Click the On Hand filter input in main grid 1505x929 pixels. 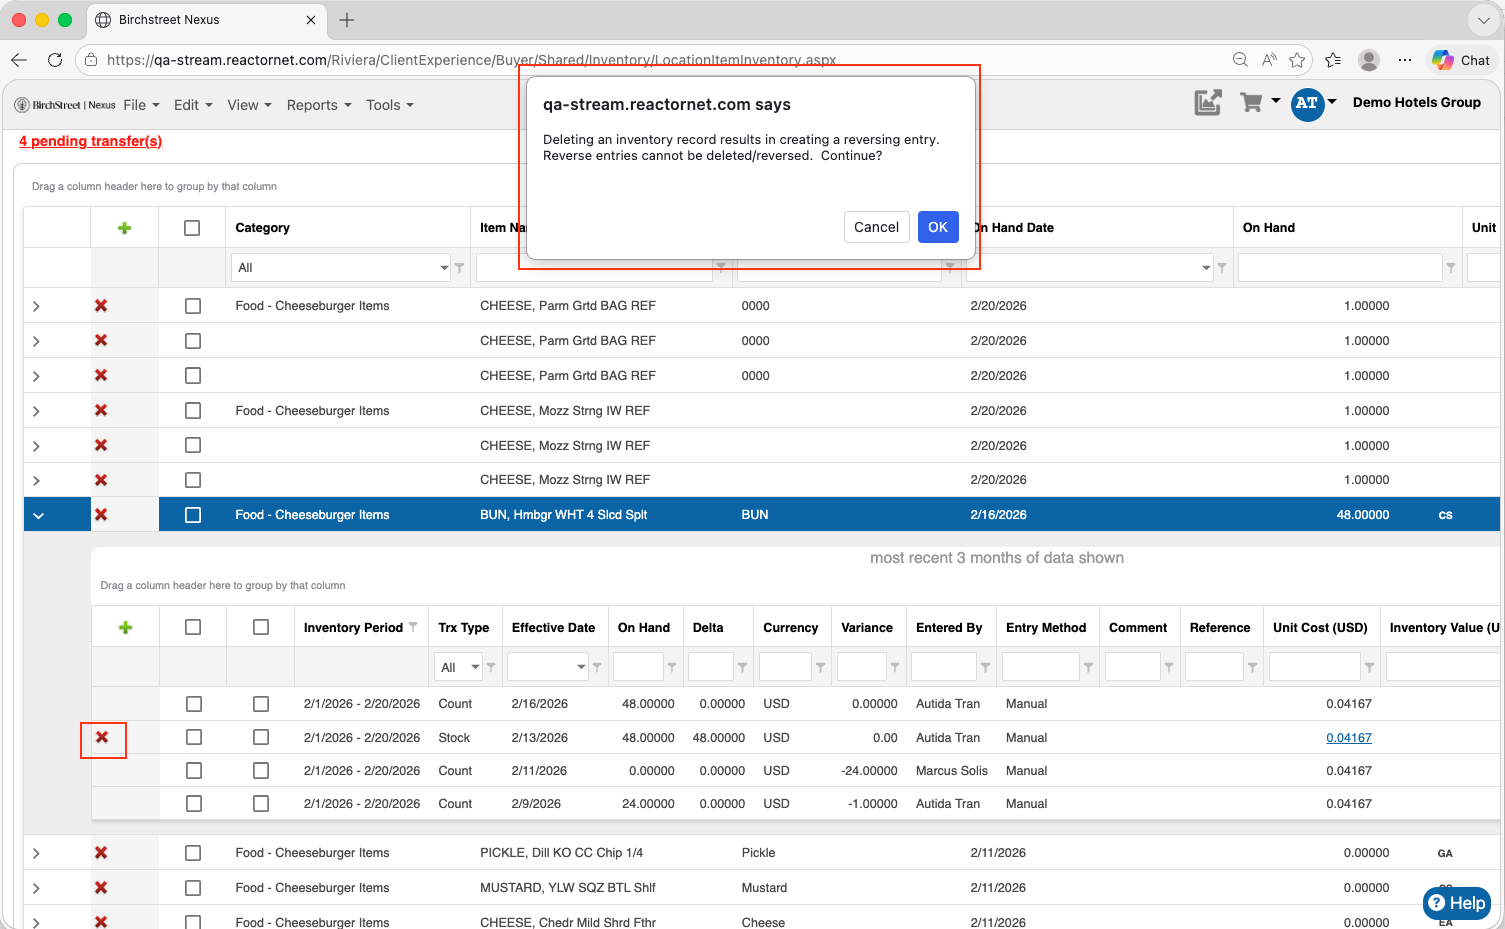pyautogui.click(x=1340, y=268)
